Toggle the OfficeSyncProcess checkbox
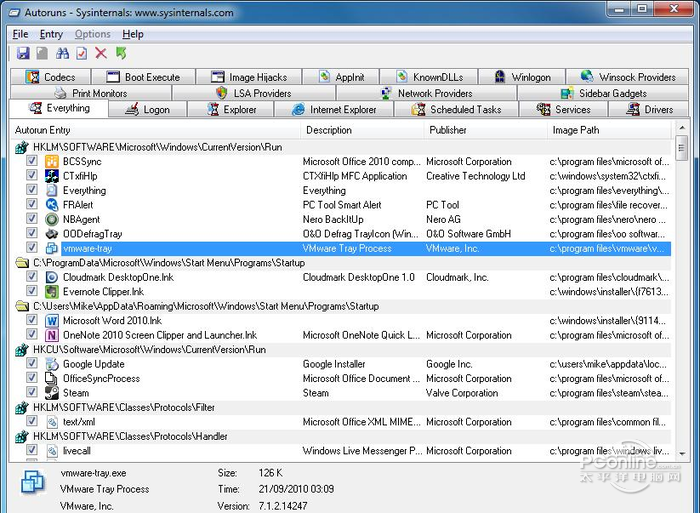 click(32, 379)
